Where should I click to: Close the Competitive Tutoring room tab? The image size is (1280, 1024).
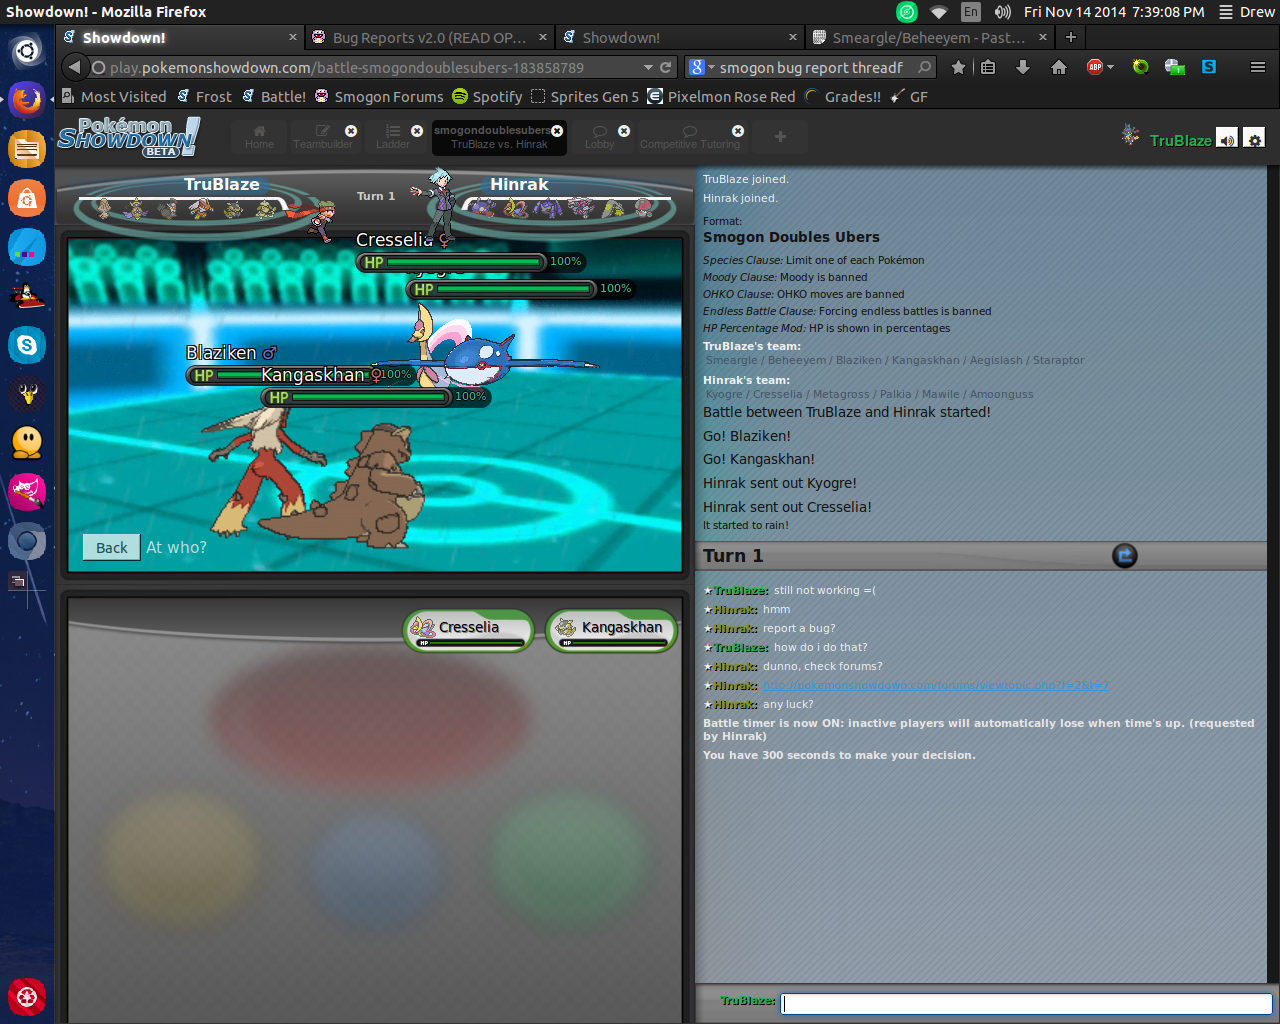[738, 131]
